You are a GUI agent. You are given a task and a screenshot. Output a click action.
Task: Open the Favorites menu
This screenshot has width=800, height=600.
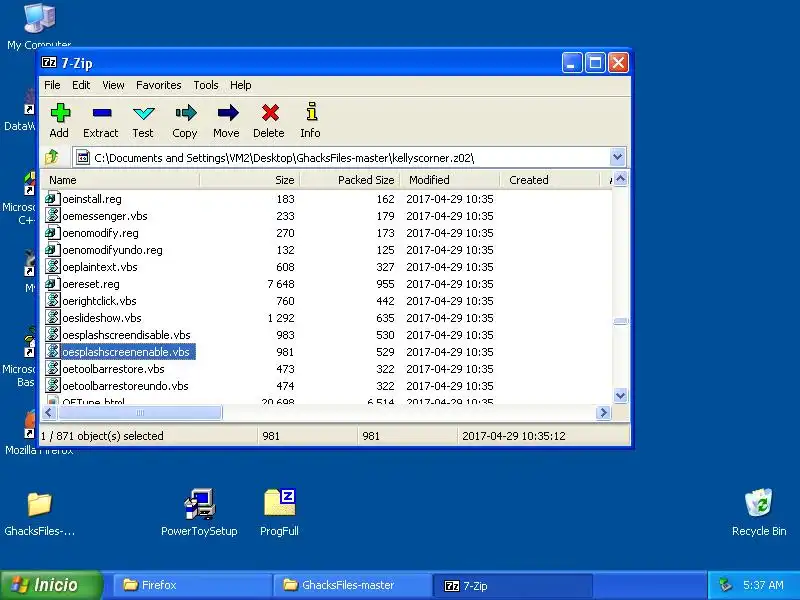pos(159,85)
